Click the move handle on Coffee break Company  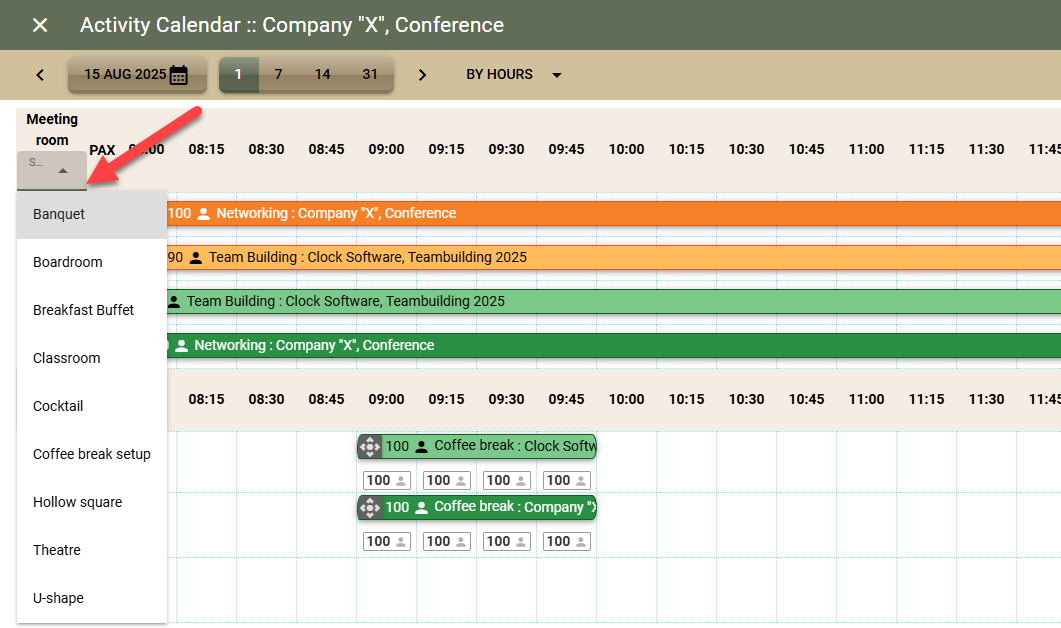click(369, 508)
